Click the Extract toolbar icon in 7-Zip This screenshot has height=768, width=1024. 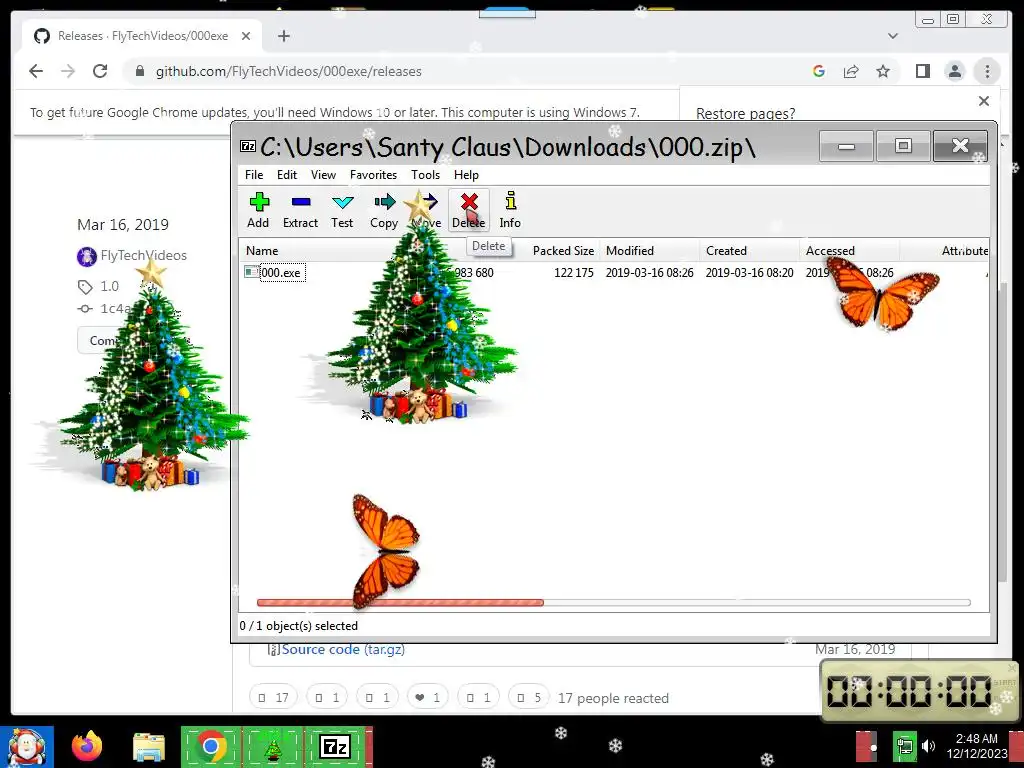tap(300, 210)
